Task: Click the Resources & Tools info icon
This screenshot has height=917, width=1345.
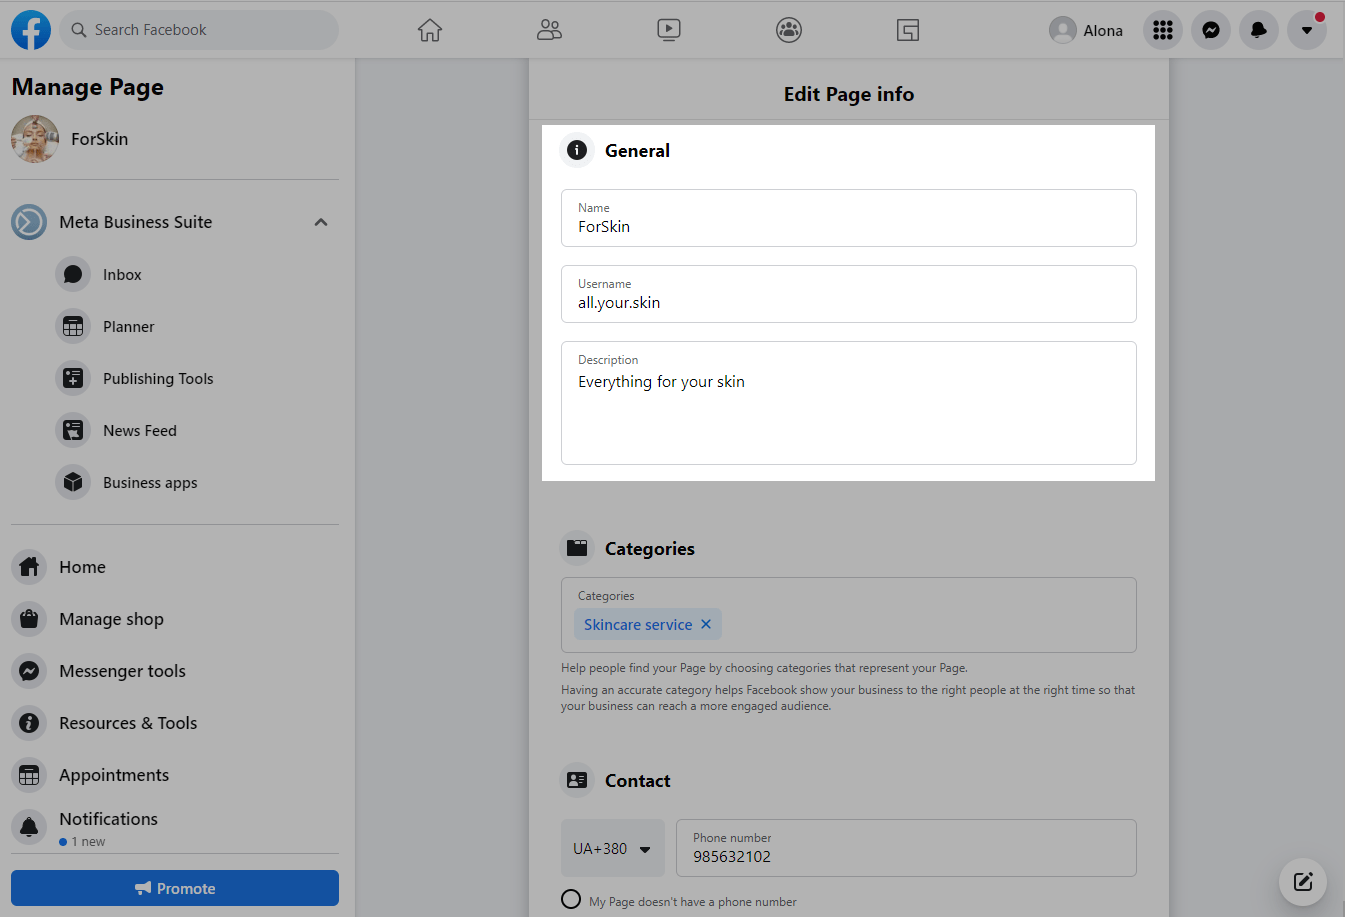Action: (x=29, y=723)
